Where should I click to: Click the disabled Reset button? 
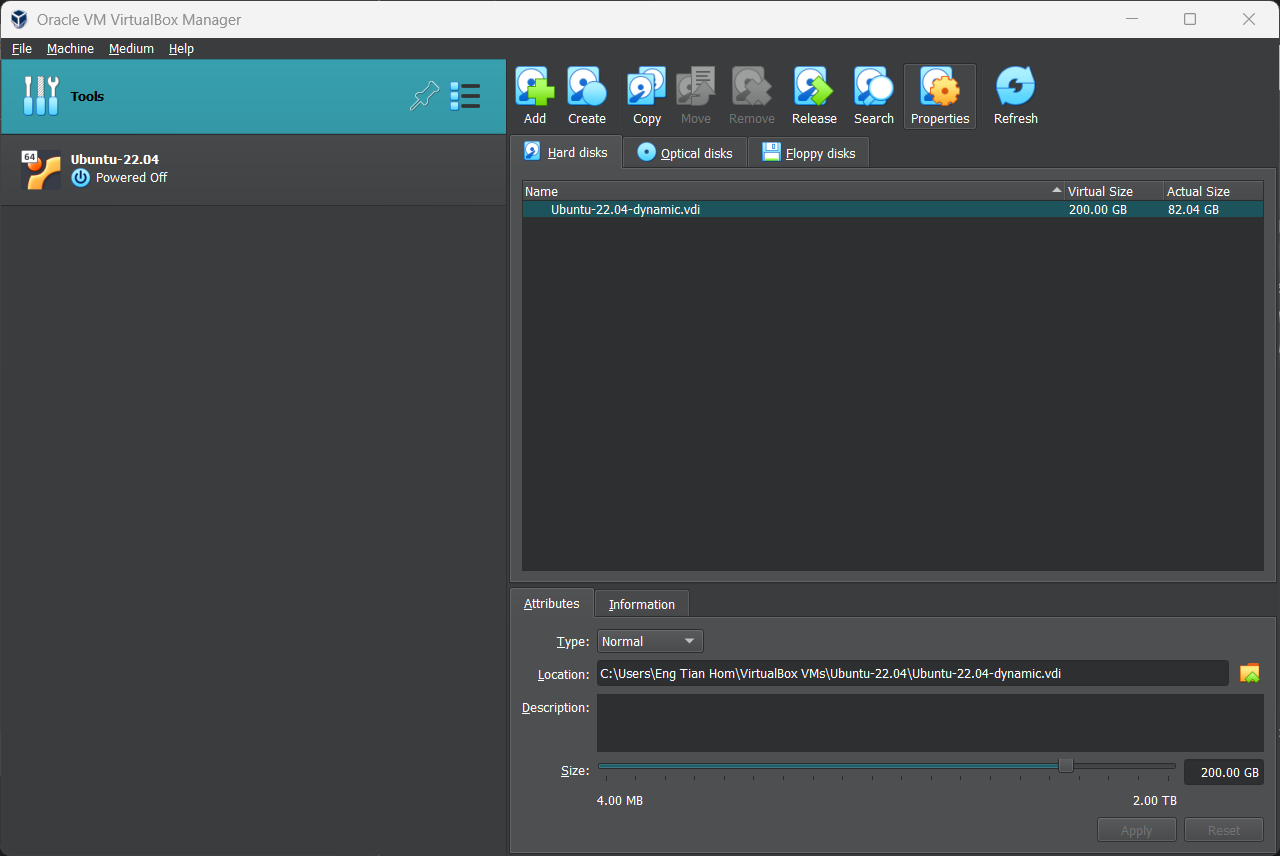coord(1224,830)
